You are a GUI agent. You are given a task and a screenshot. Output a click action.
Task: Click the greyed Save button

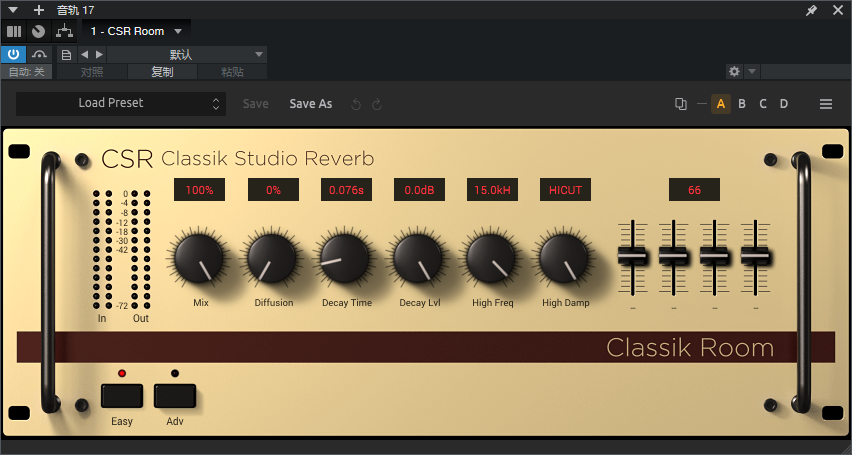(x=255, y=104)
